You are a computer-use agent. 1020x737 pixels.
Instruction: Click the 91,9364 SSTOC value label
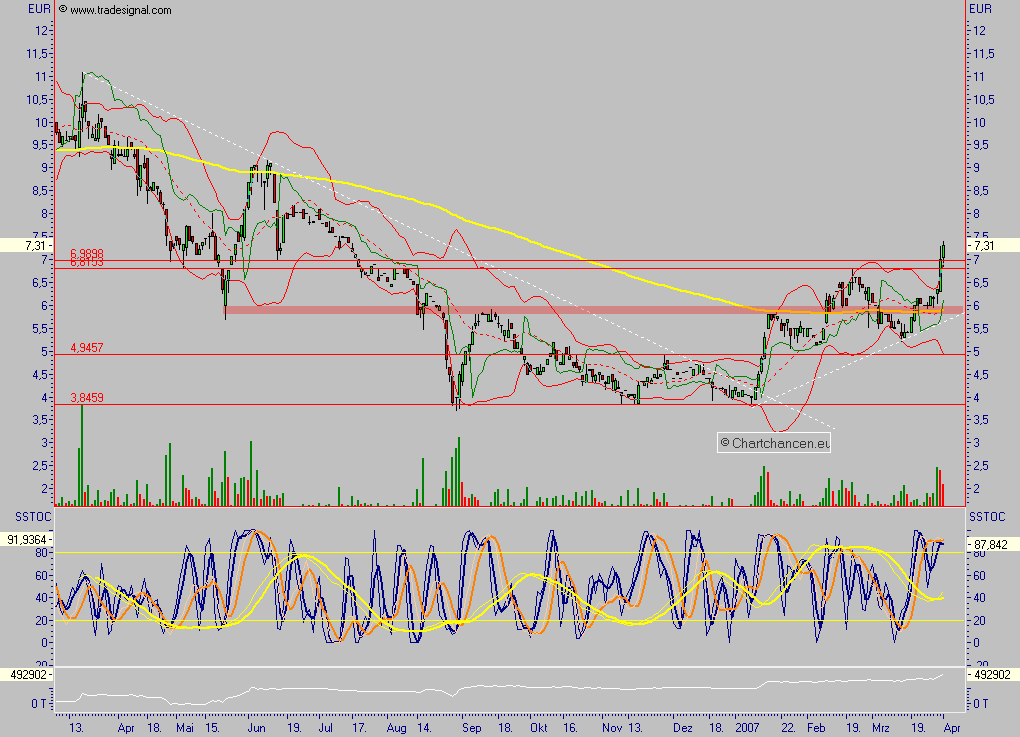(27, 539)
